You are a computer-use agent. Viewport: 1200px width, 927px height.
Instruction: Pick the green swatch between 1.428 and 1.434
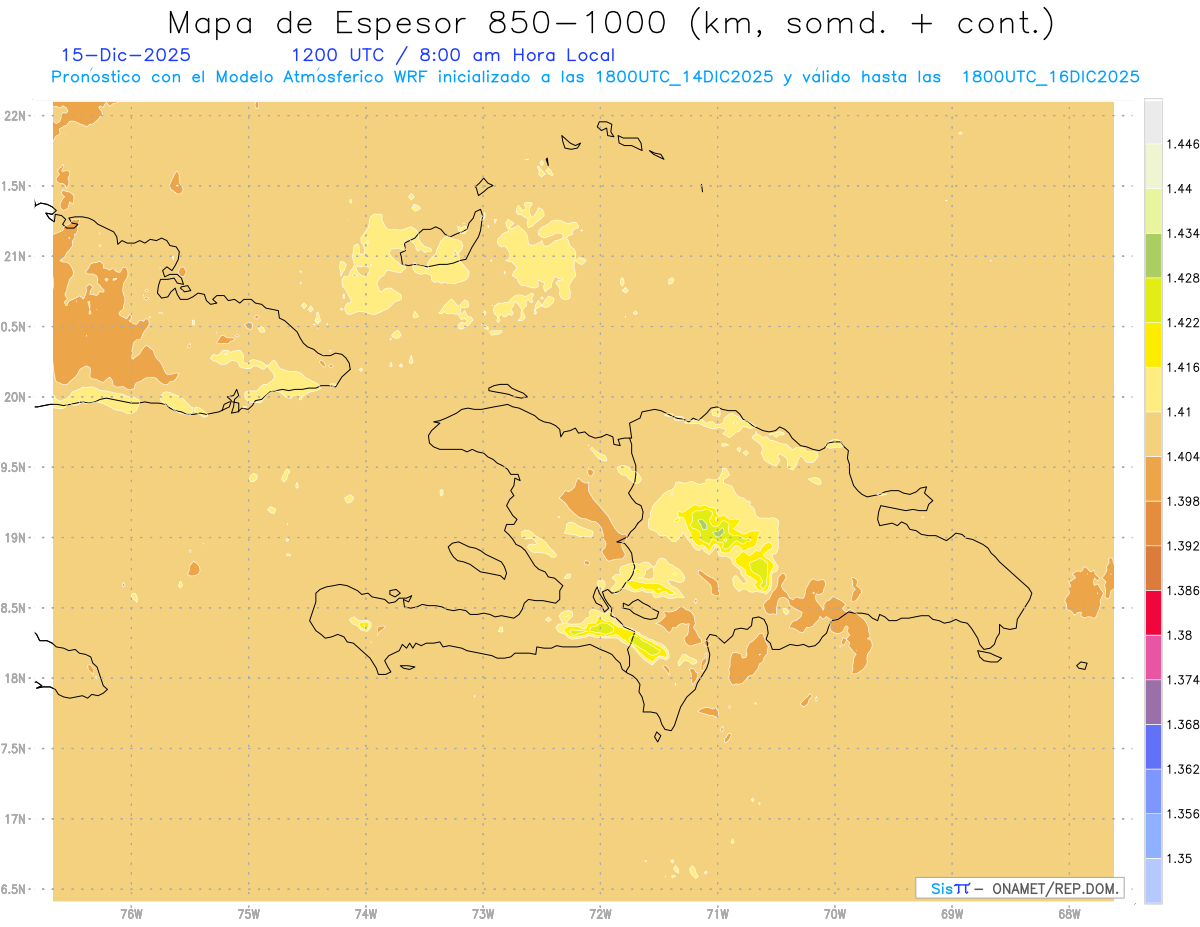[1153, 256]
